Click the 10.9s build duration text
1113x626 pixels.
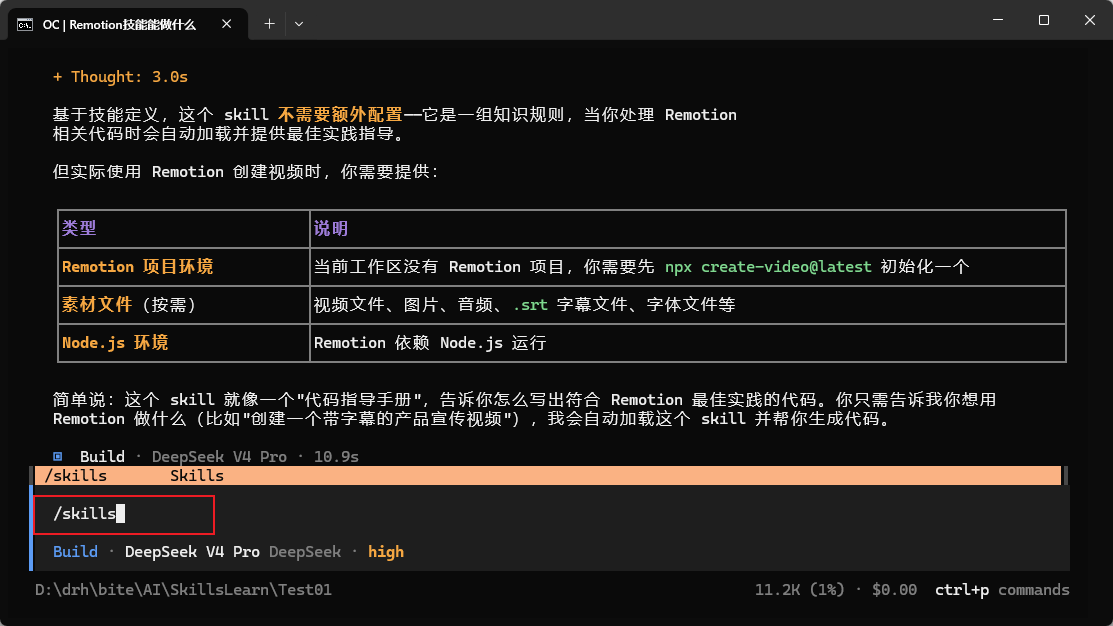point(336,456)
